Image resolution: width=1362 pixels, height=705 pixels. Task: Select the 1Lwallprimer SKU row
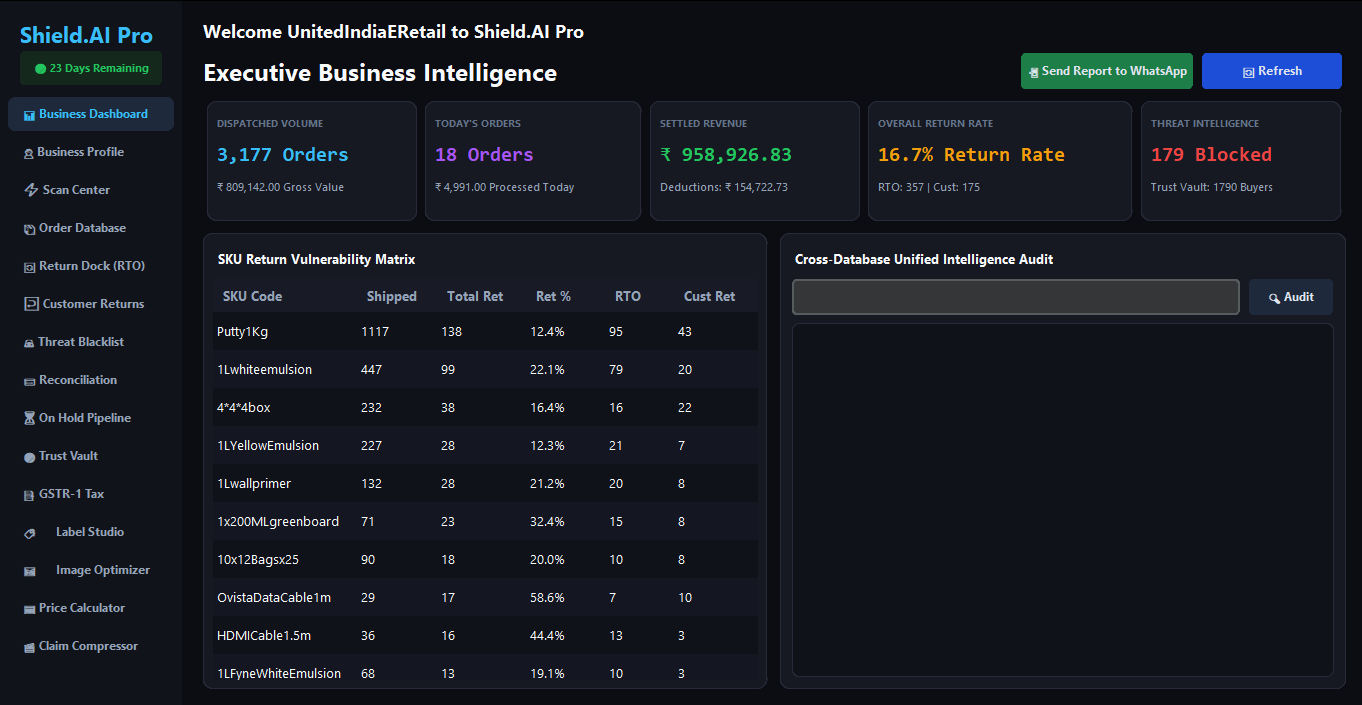484,483
